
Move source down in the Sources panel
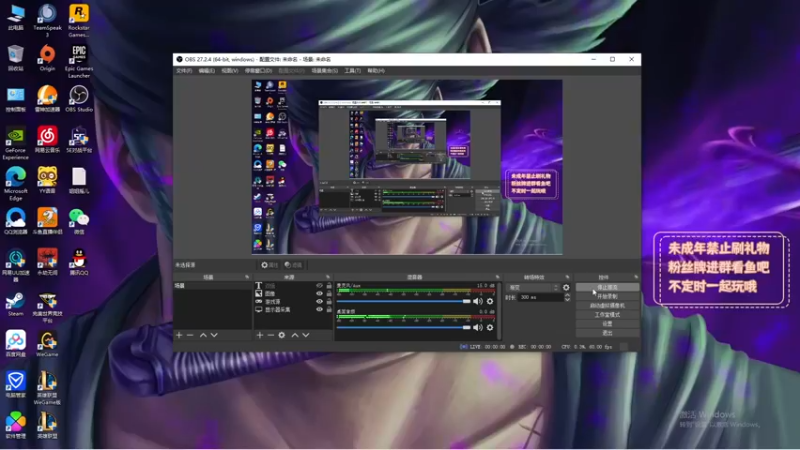point(306,335)
